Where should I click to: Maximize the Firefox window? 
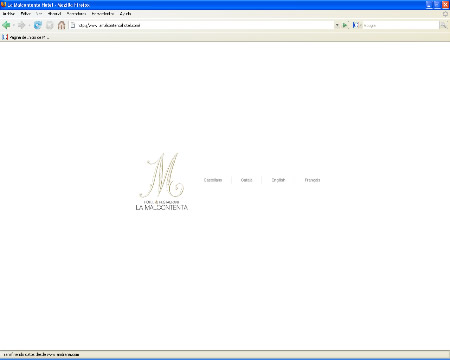click(x=437, y=5)
